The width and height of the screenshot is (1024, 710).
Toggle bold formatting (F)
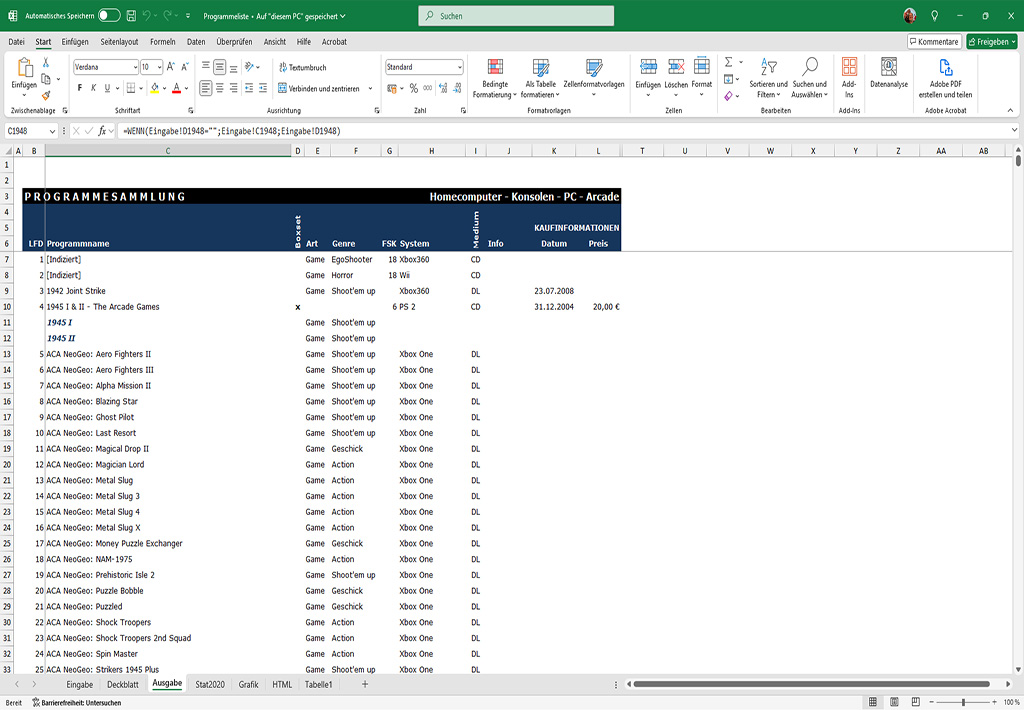coord(80,88)
